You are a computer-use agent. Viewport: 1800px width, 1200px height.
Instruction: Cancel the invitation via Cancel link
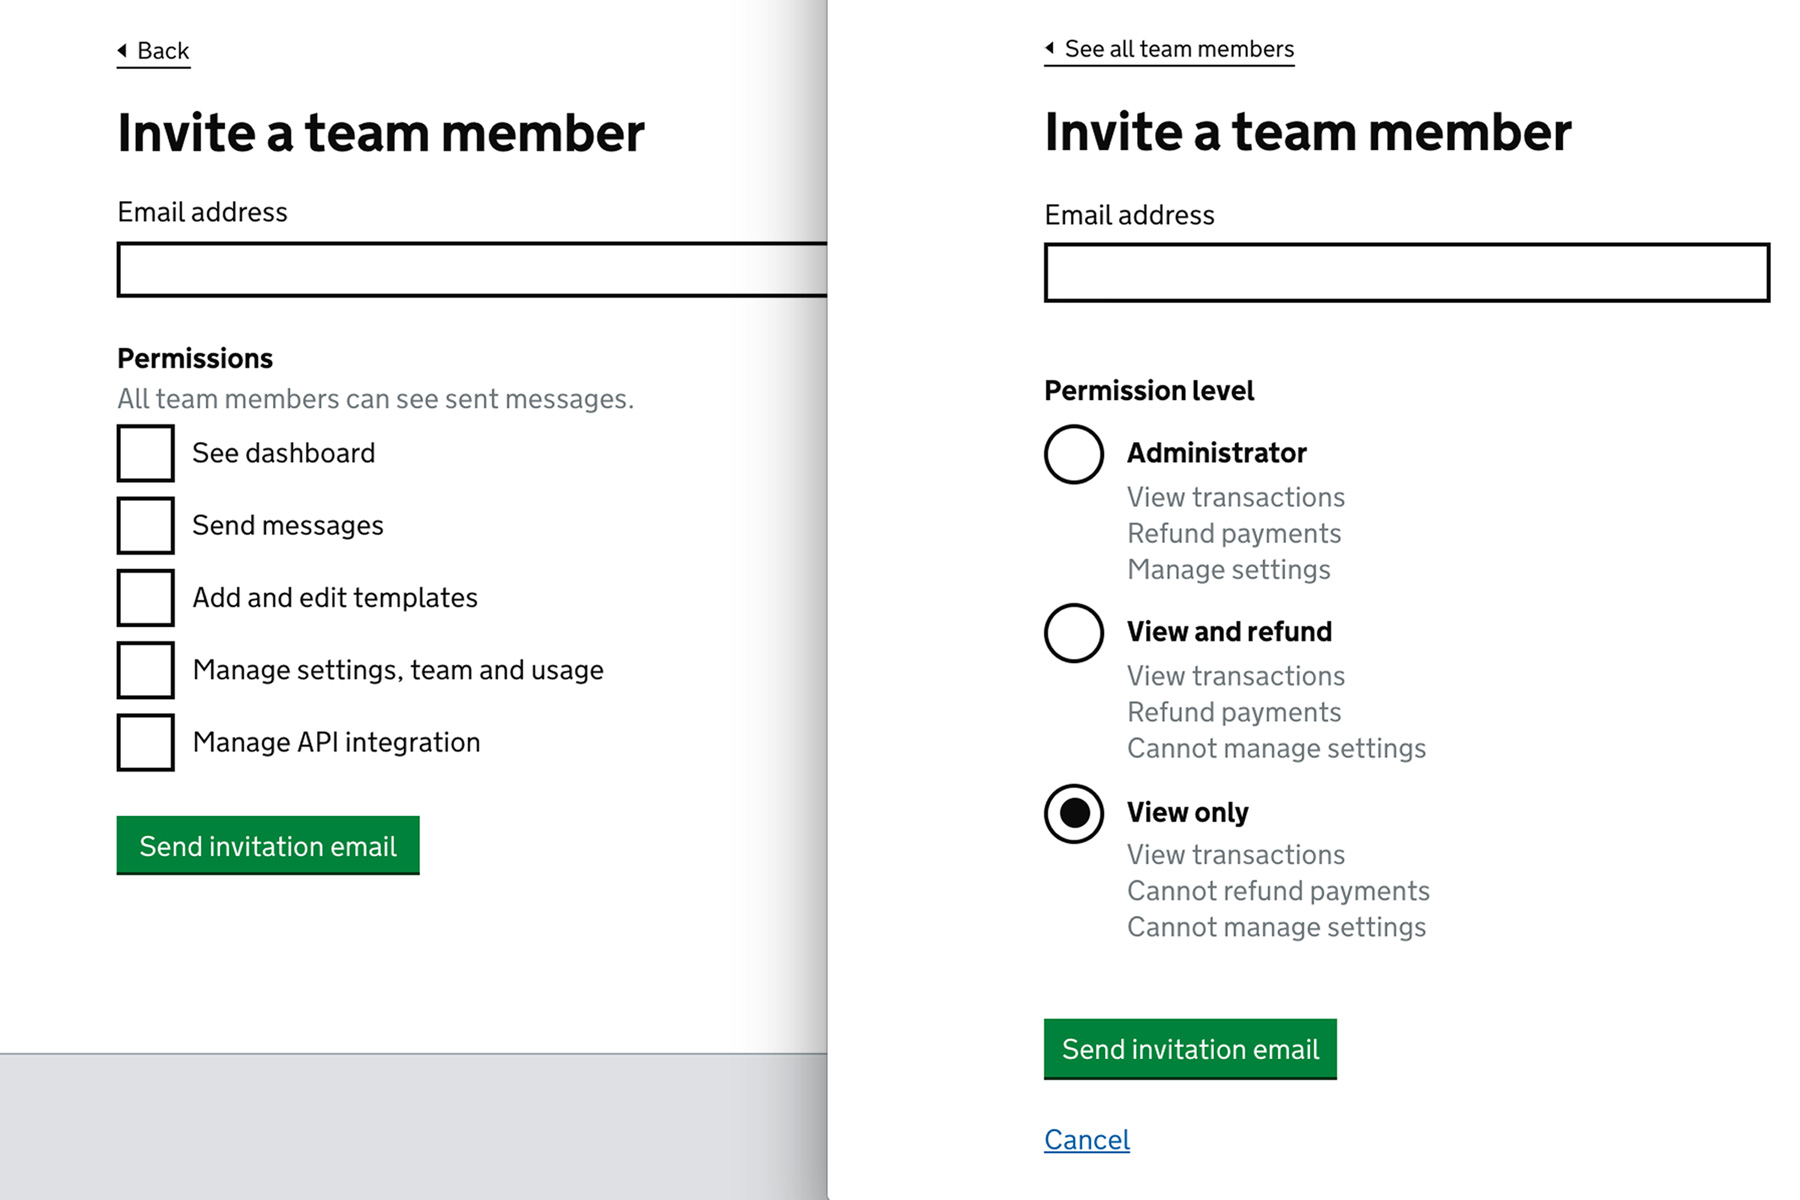pyautogui.click(x=1087, y=1140)
